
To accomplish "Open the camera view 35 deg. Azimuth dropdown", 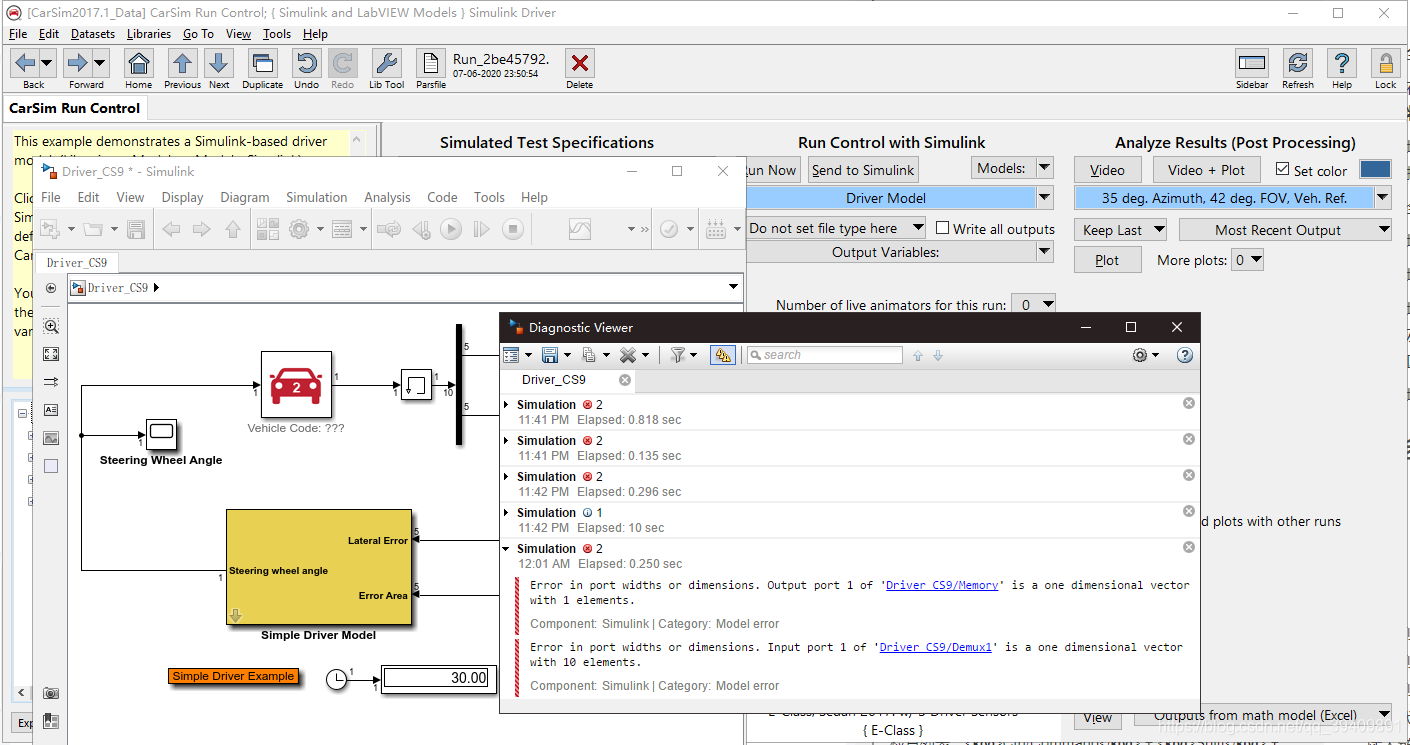I will (1382, 198).
